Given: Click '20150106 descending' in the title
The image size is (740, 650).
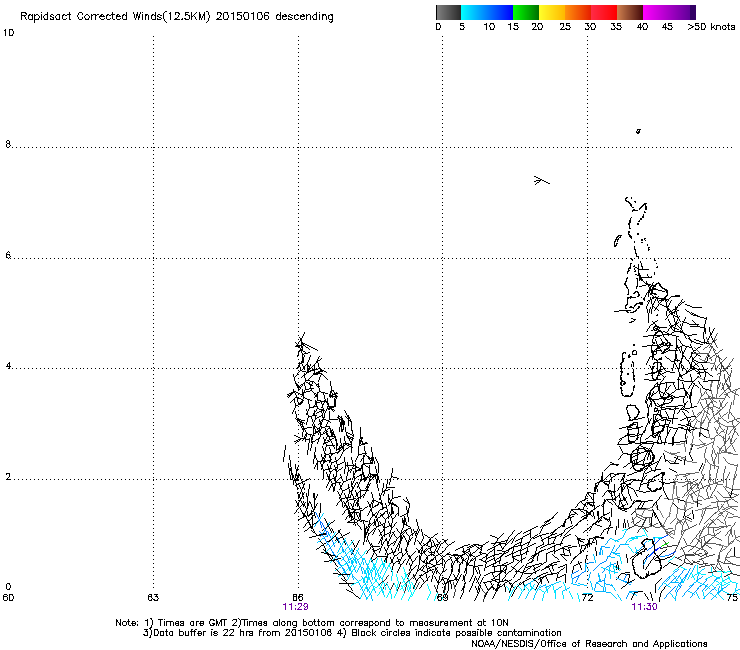Looking at the screenshot, I should coord(274,17).
